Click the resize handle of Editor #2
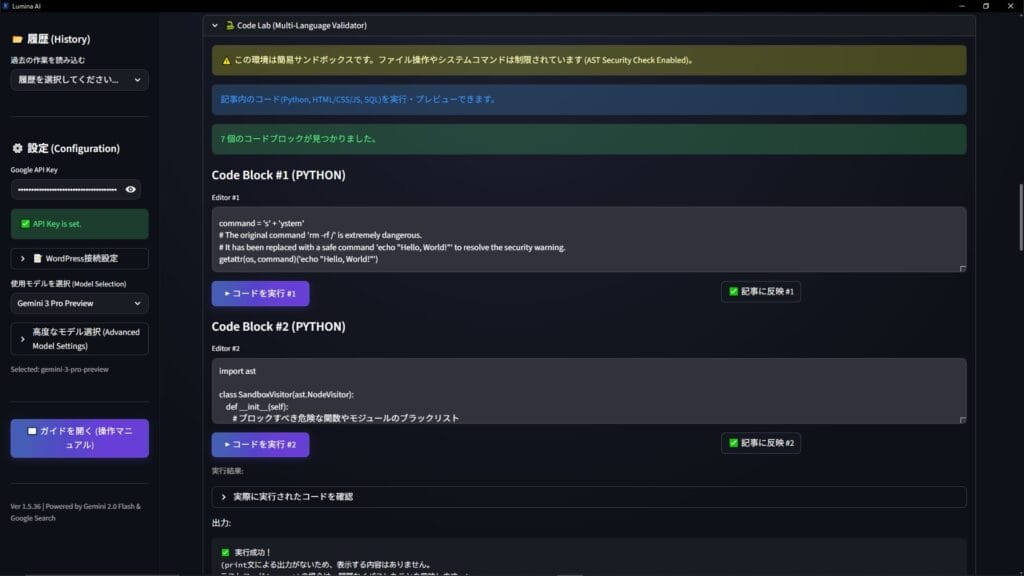Screen dimensions: 1024x576 (x=962, y=419)
